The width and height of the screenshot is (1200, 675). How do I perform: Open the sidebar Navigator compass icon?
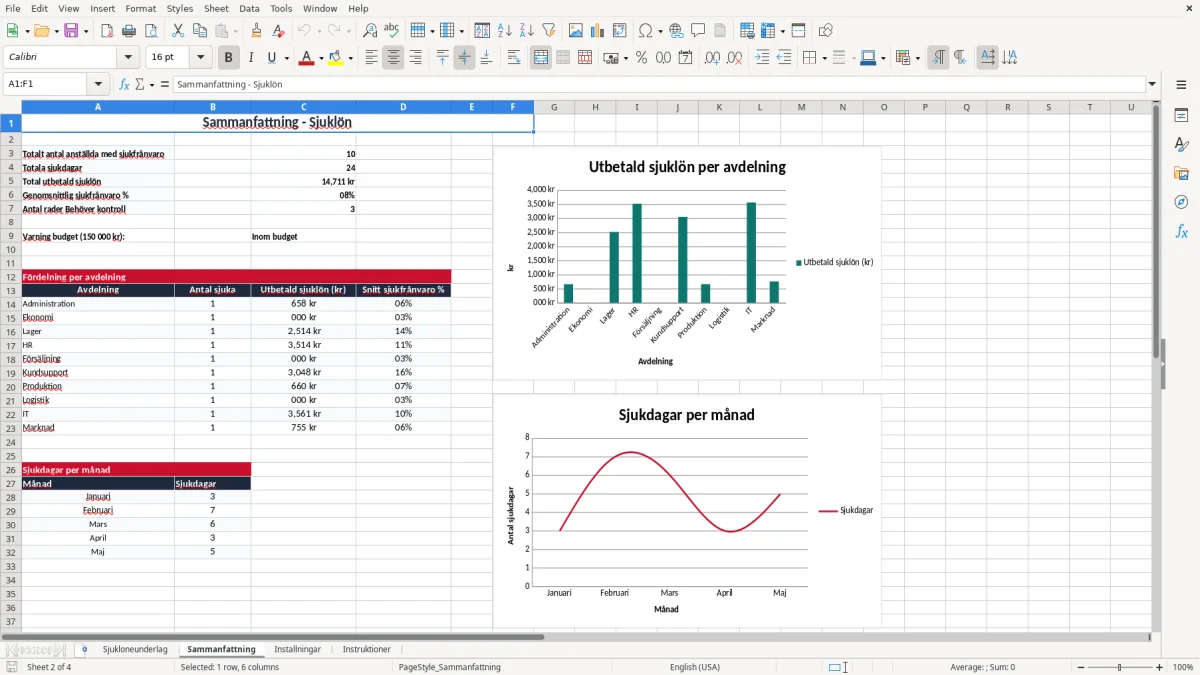tap(1181, 202)
